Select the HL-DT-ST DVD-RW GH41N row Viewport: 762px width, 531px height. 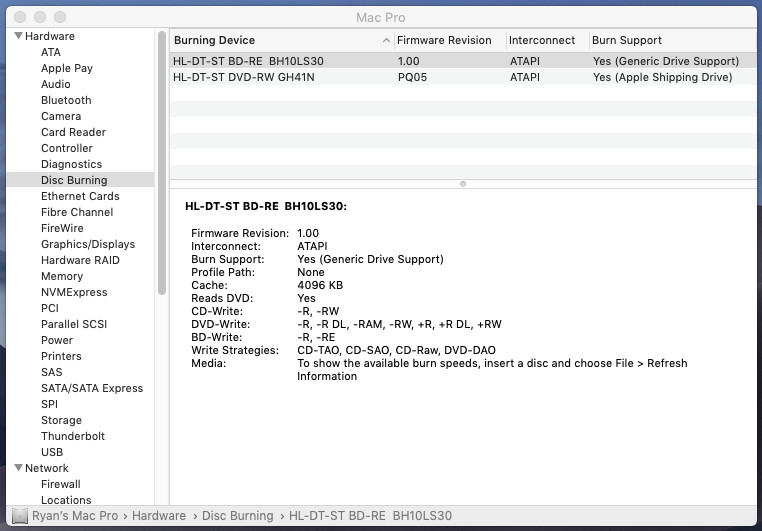click(244, 77)
